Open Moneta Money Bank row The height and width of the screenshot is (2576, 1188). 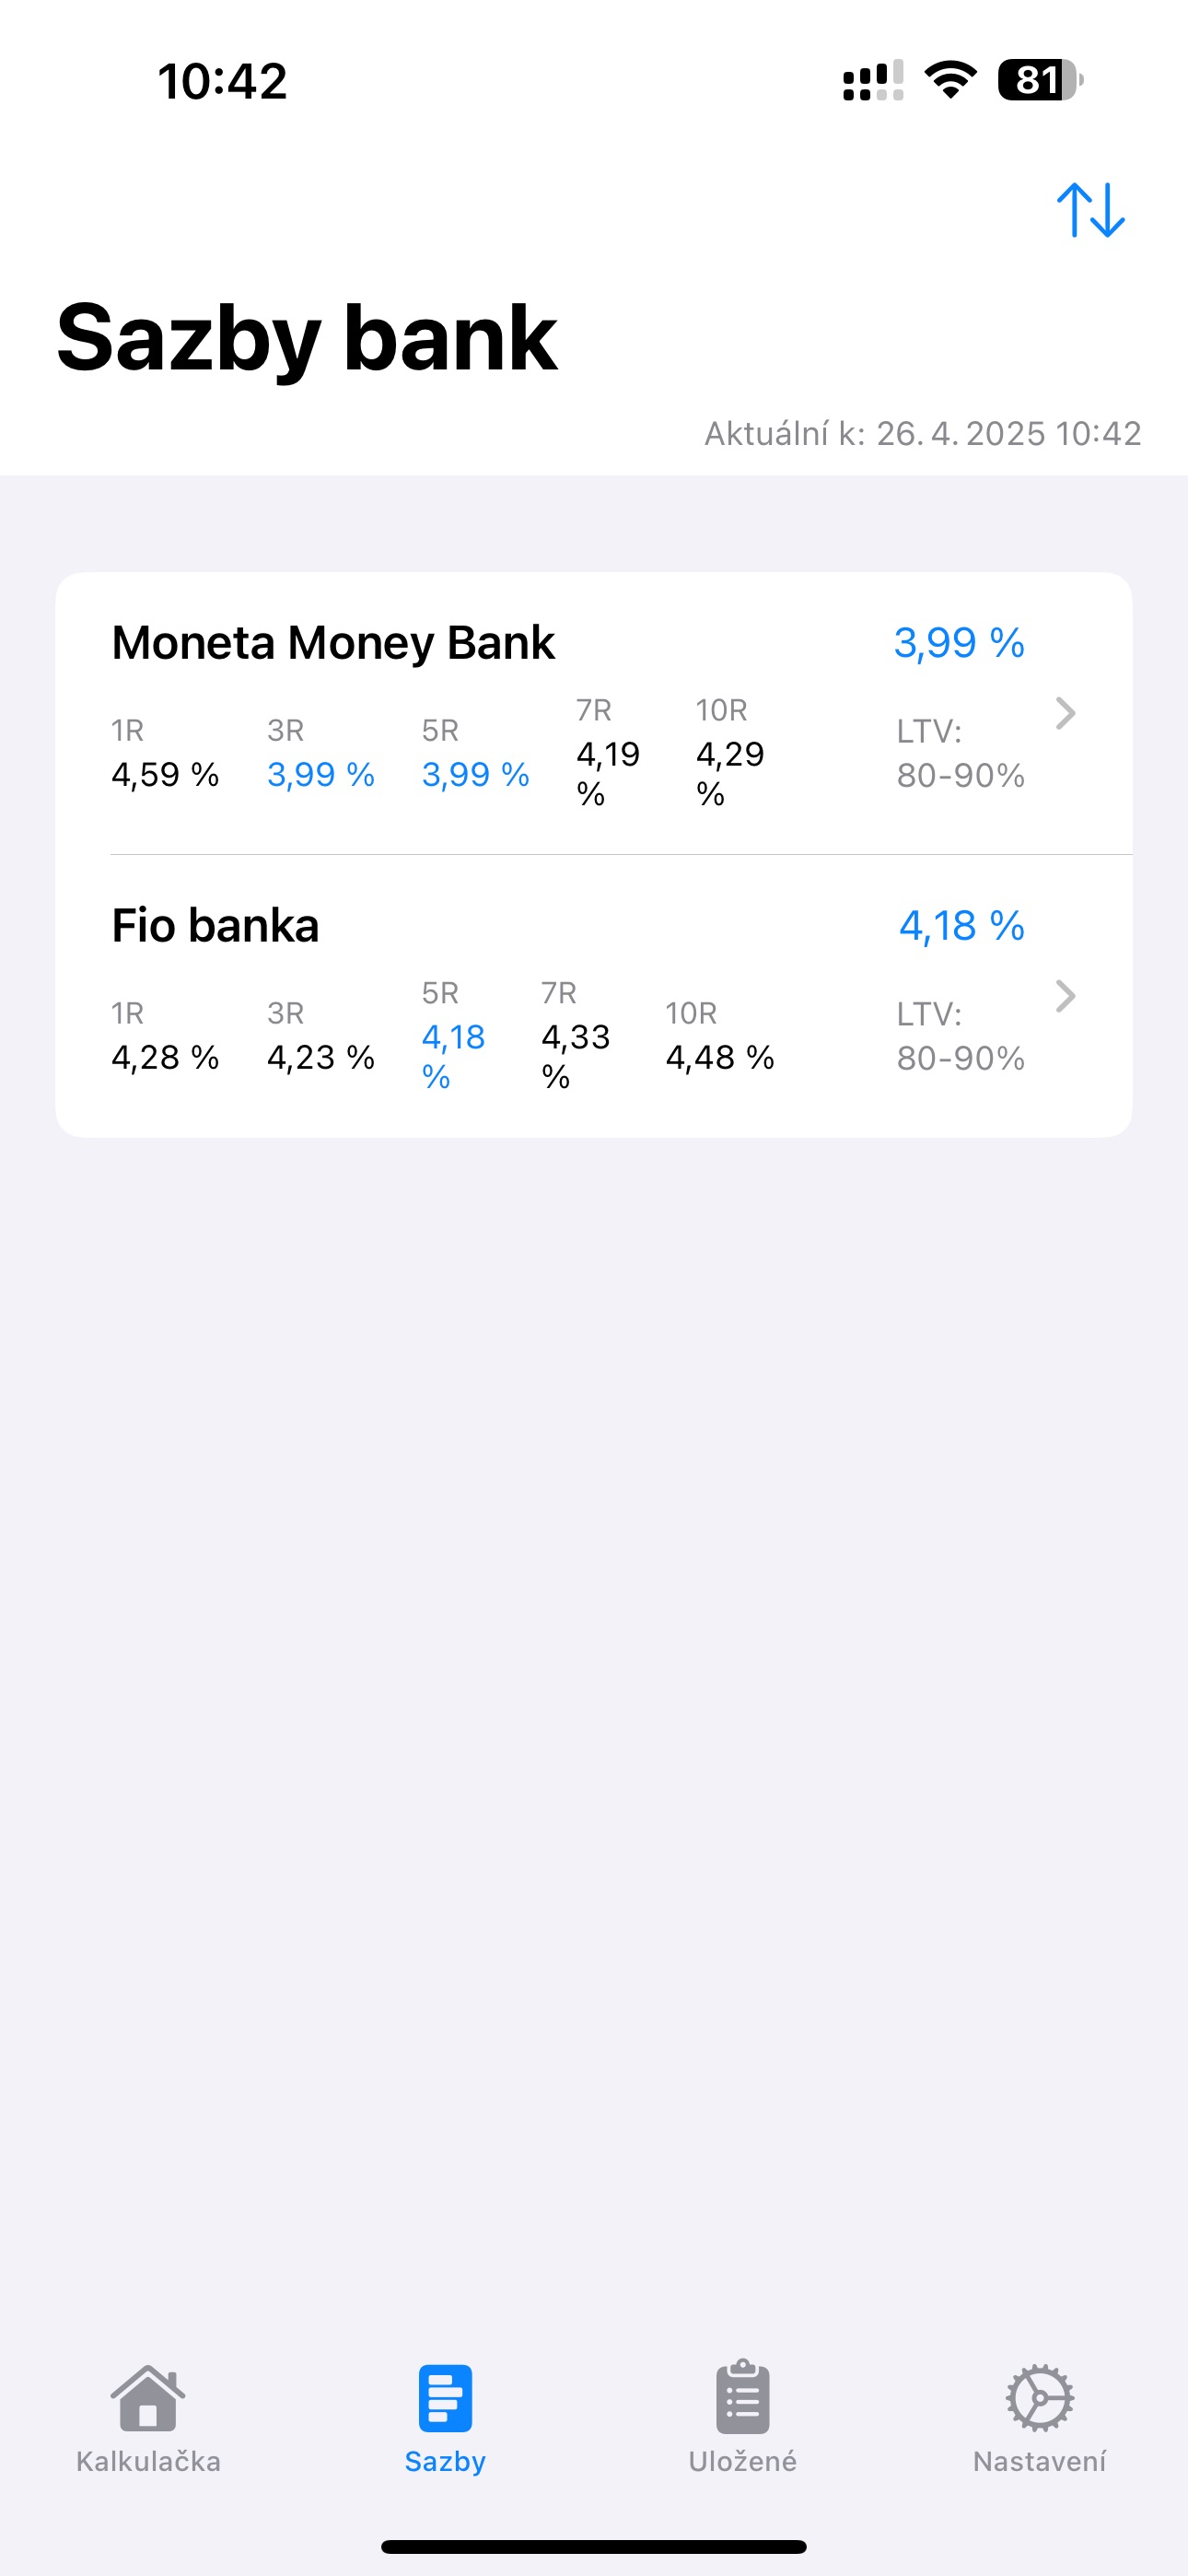(333, 643)
